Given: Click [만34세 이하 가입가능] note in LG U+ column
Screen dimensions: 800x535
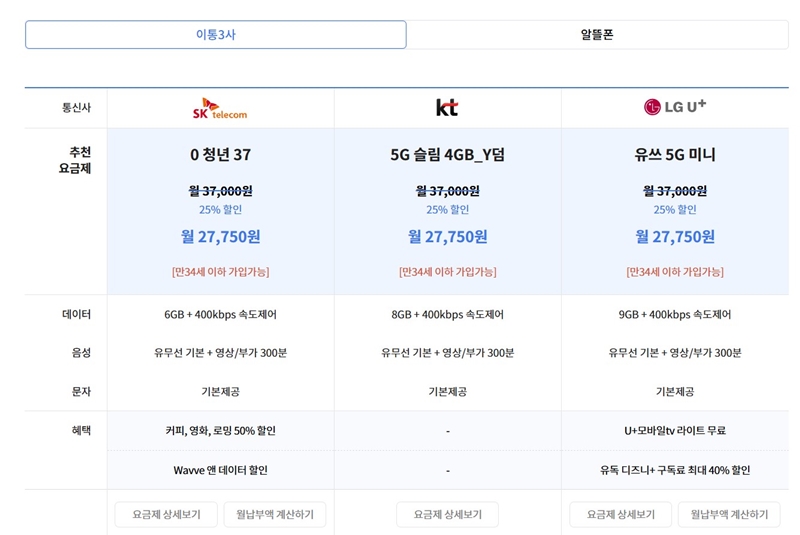Looking at the screenshot, I should [x=674, y=272].
